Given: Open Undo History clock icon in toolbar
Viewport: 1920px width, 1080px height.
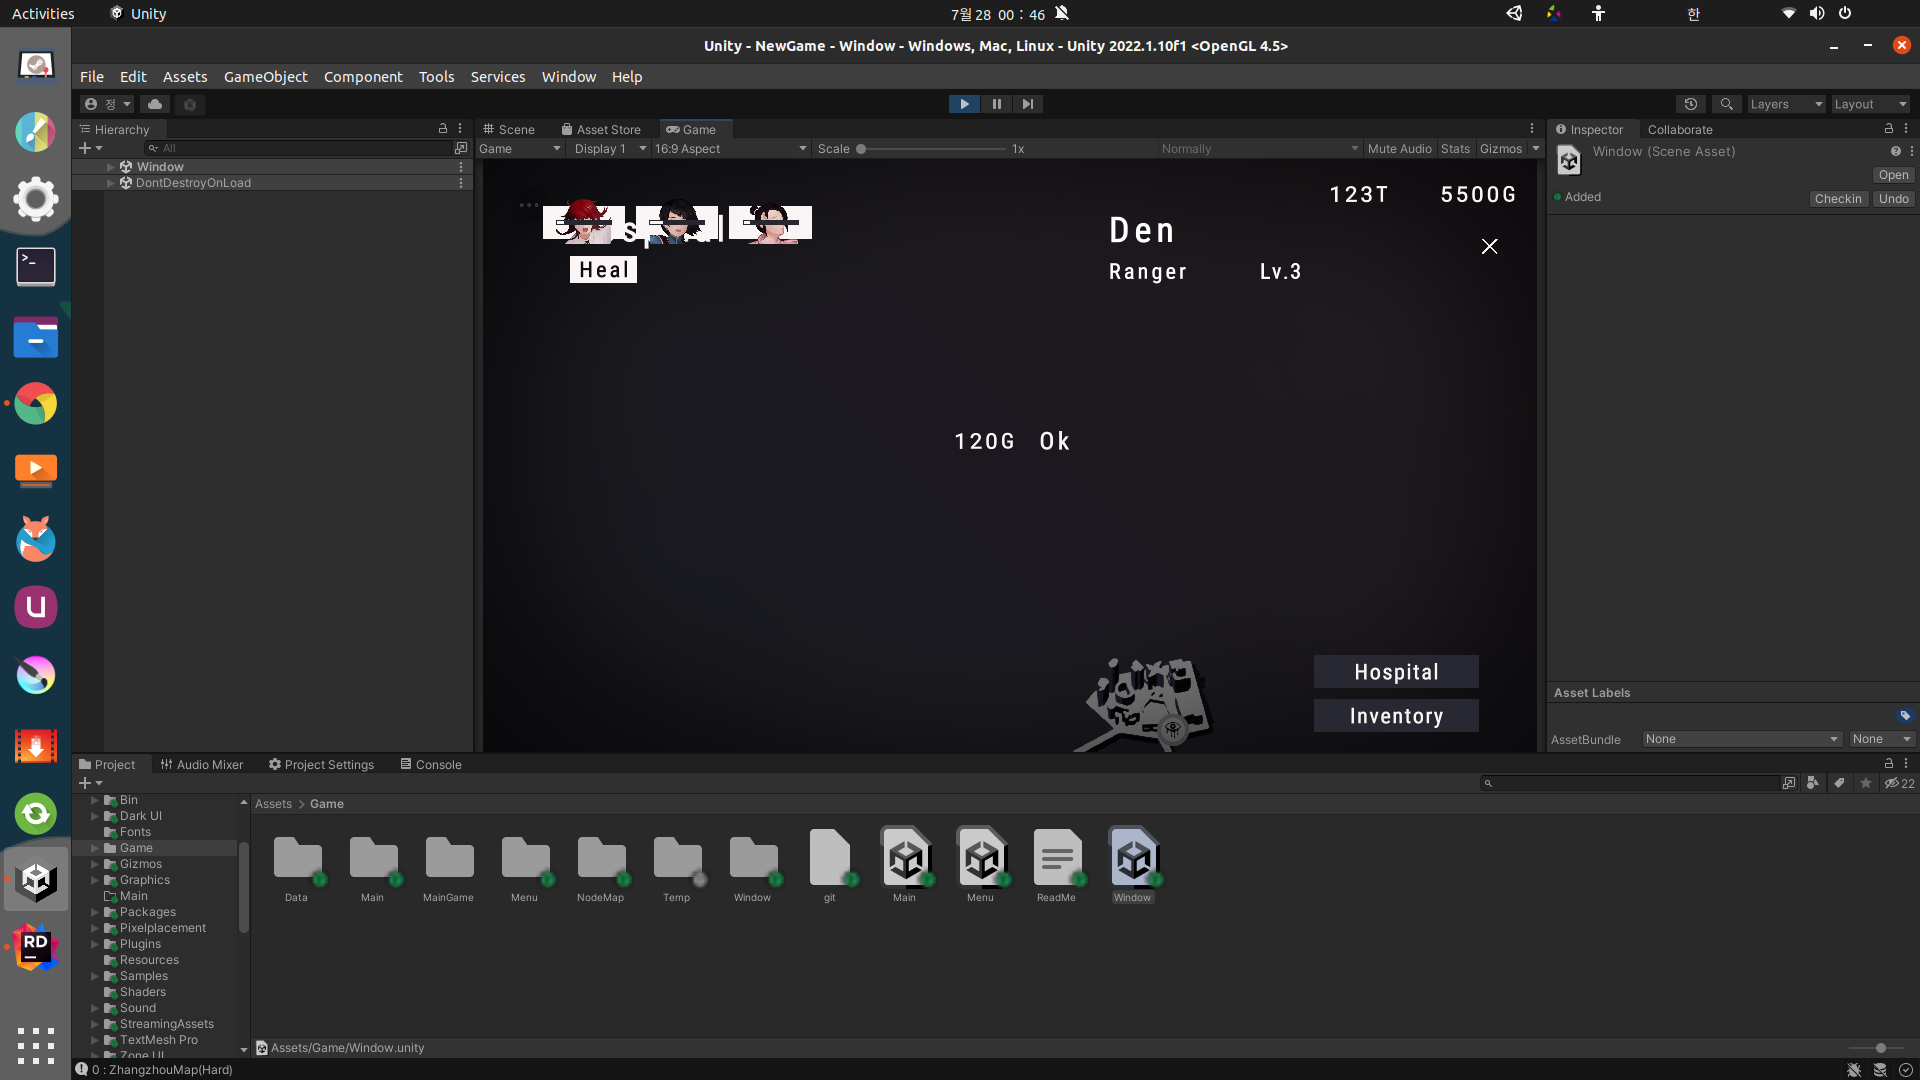Looking at the screenshot, I should [1691, 104].
